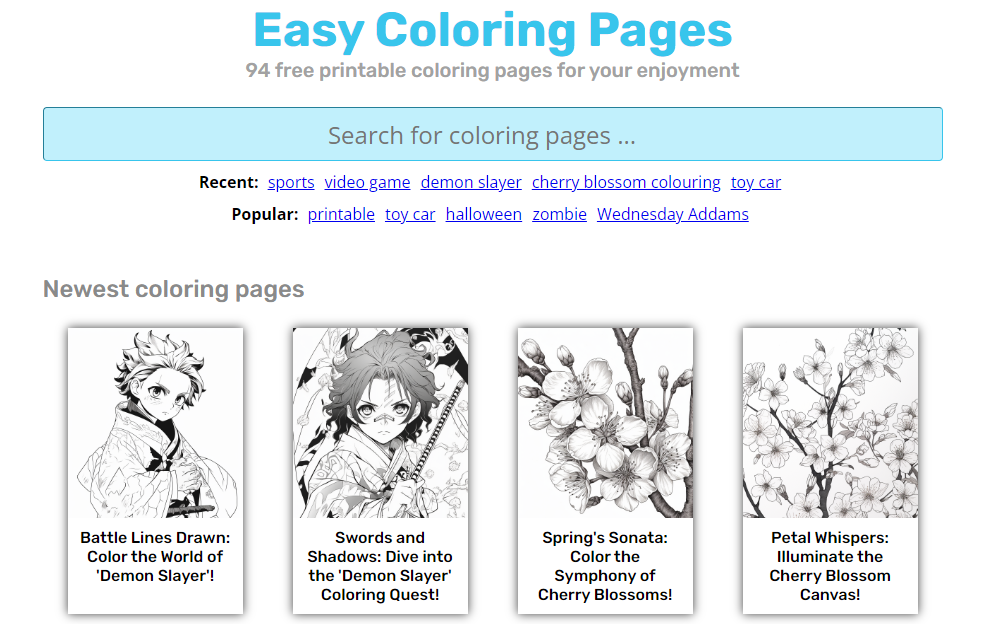Select the recent 'demon slayer' link

(x=471, y=182)
